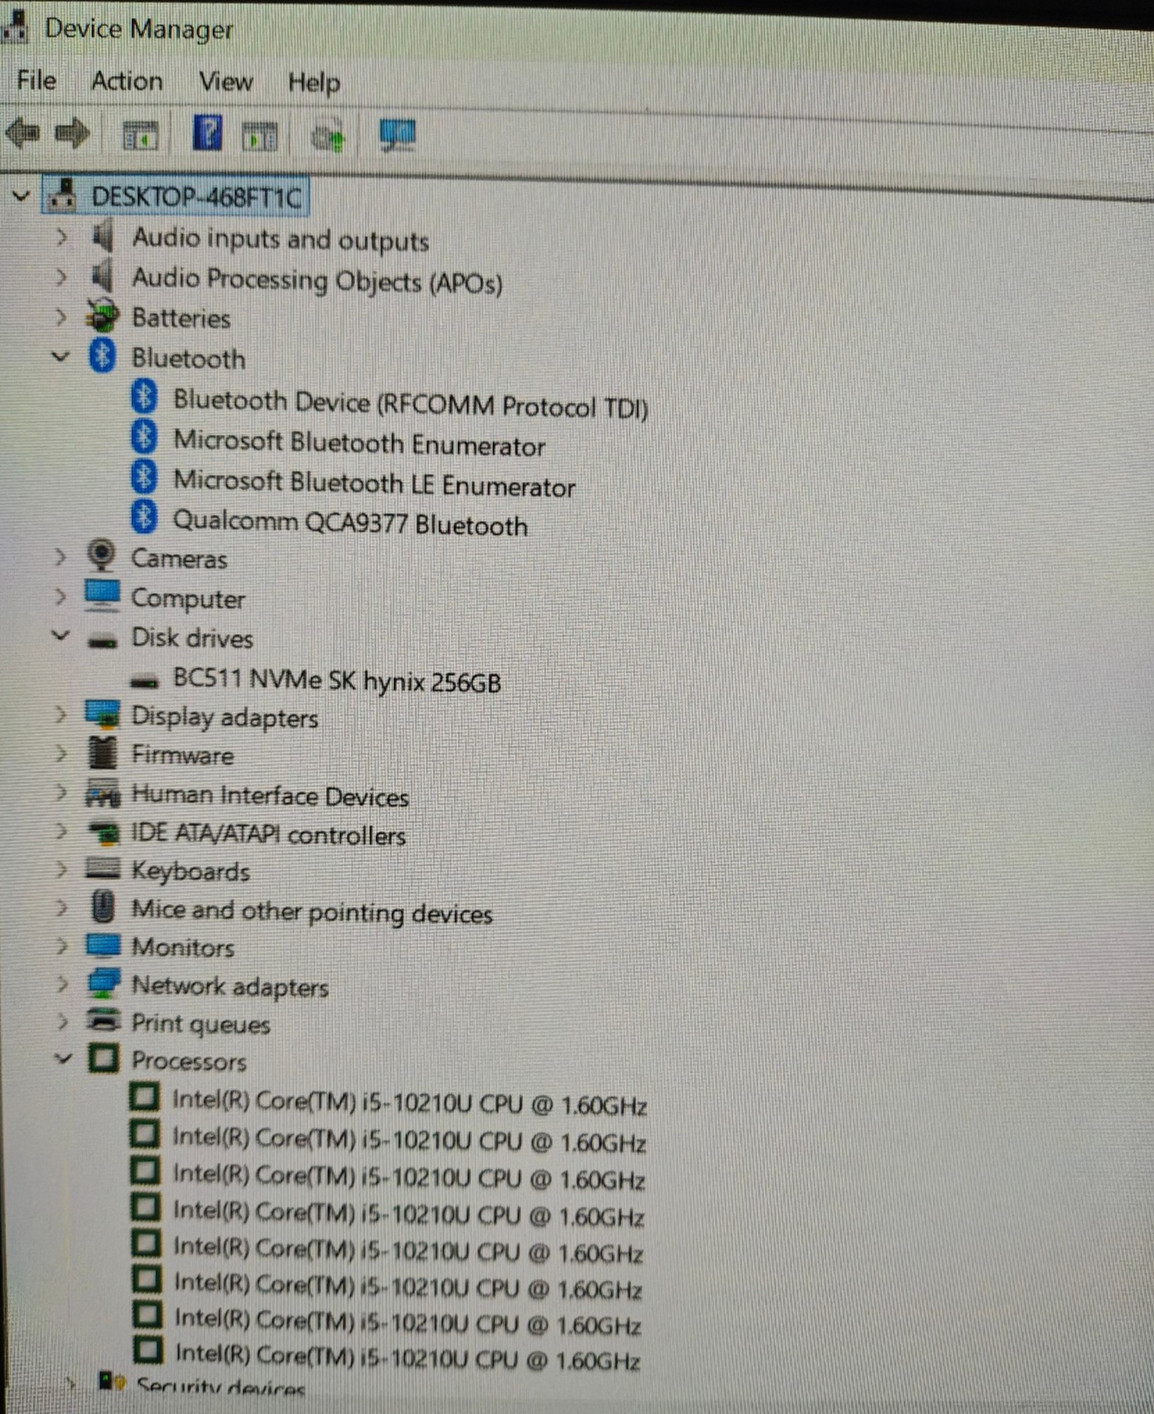Expand the Keyboards category
Screen dimensions: 1154x1414
(61, 869)
